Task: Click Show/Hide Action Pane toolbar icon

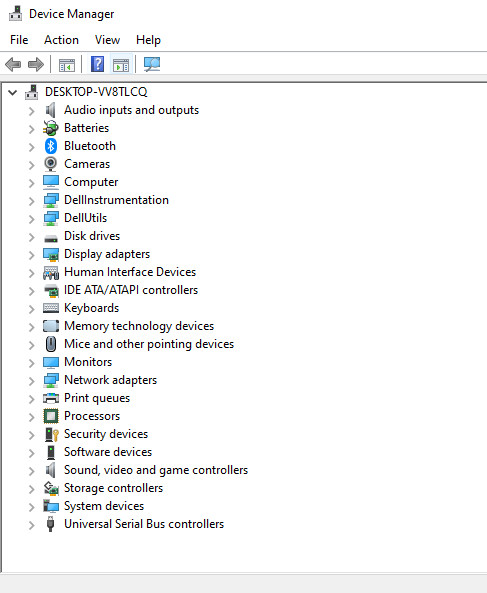Action: click(x=121, y=65)
